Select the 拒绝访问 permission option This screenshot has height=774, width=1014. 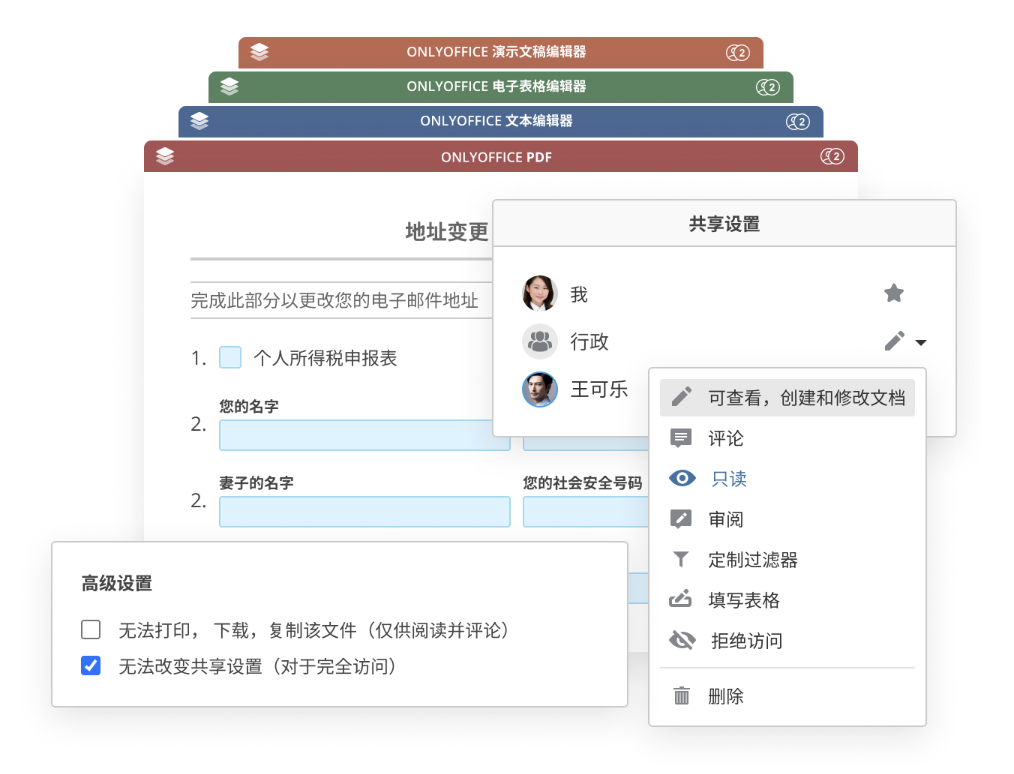[x=787, y=641]
